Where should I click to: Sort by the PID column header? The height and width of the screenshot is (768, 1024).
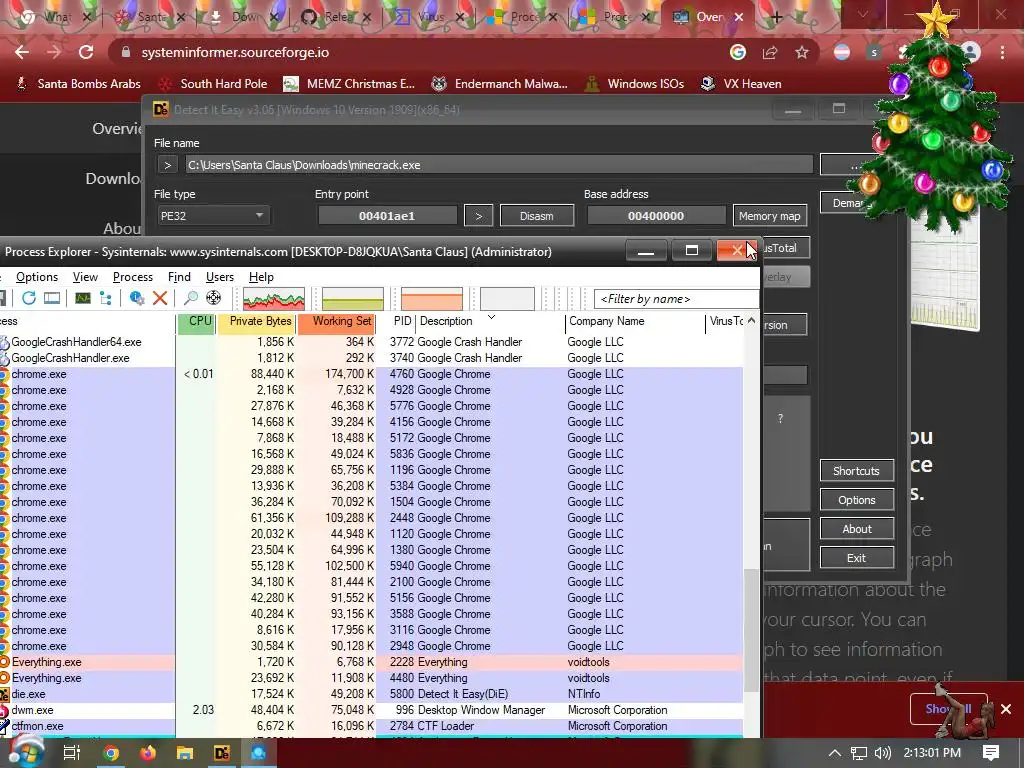pyautogui.click(x=396, y=321)
